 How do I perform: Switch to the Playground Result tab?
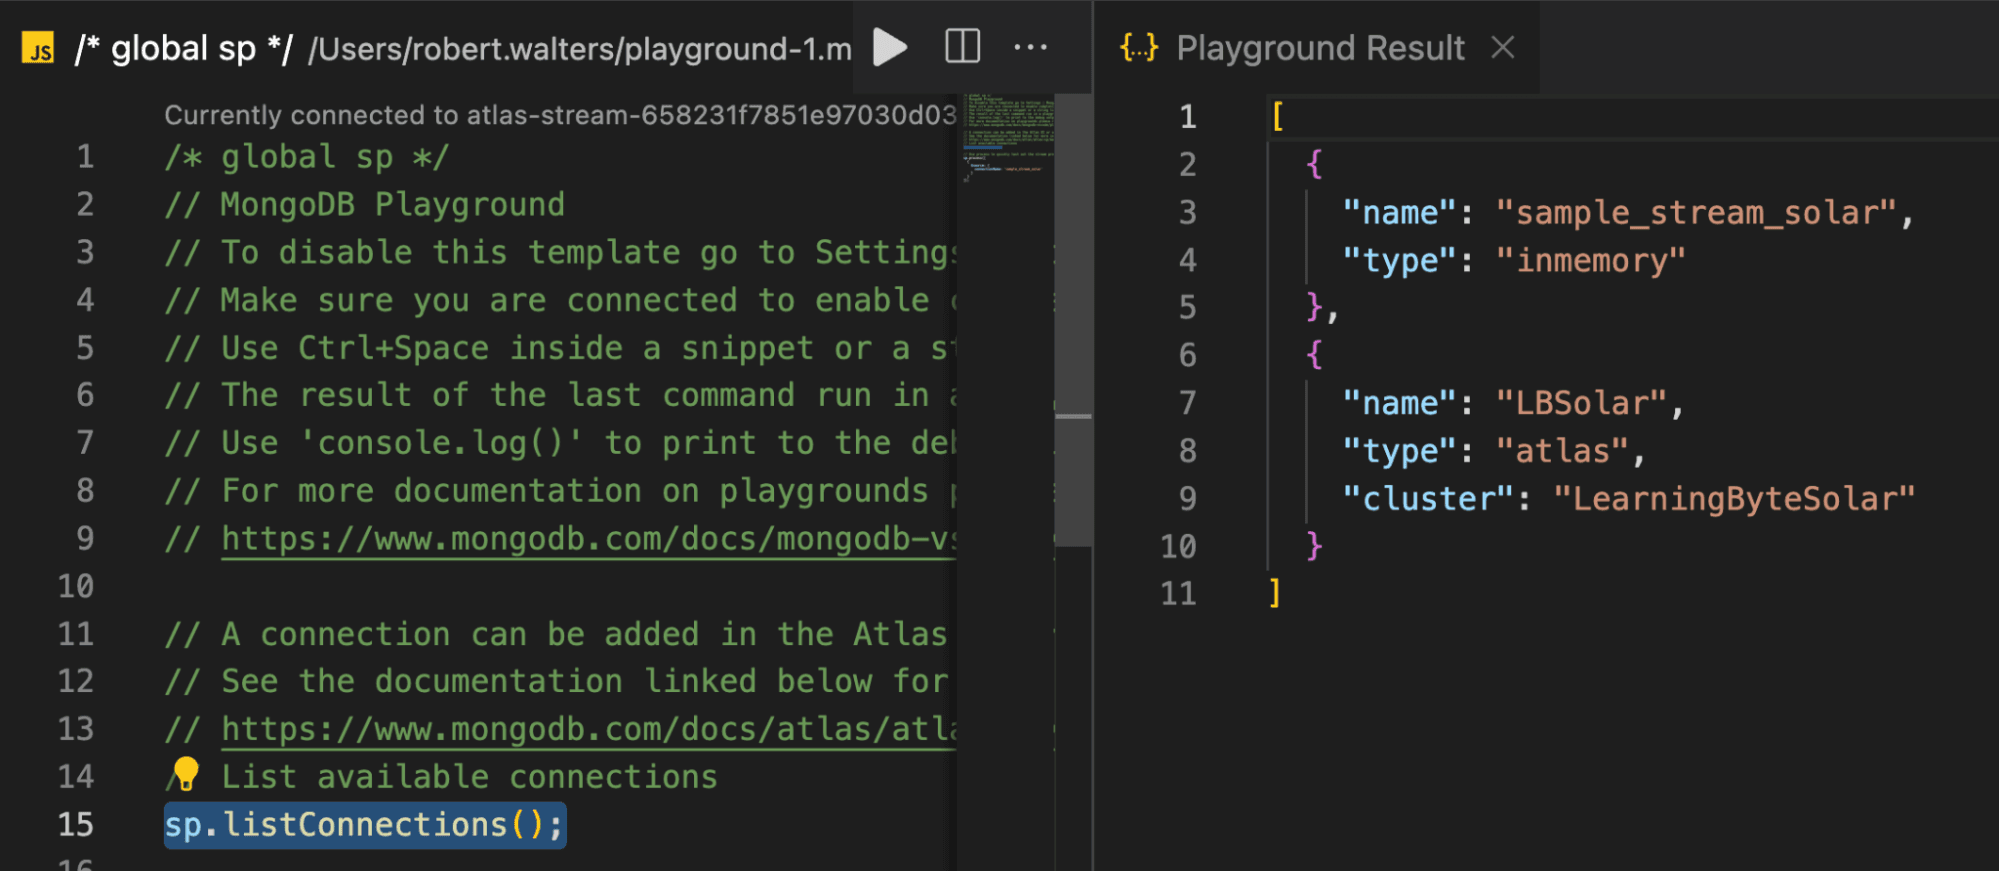pos(1319,47)
